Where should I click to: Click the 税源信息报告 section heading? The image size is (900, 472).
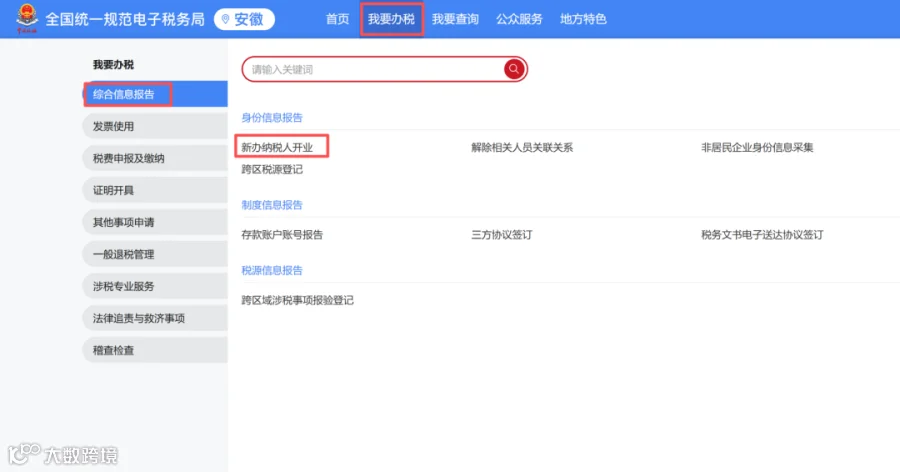(x=272, y=270)
